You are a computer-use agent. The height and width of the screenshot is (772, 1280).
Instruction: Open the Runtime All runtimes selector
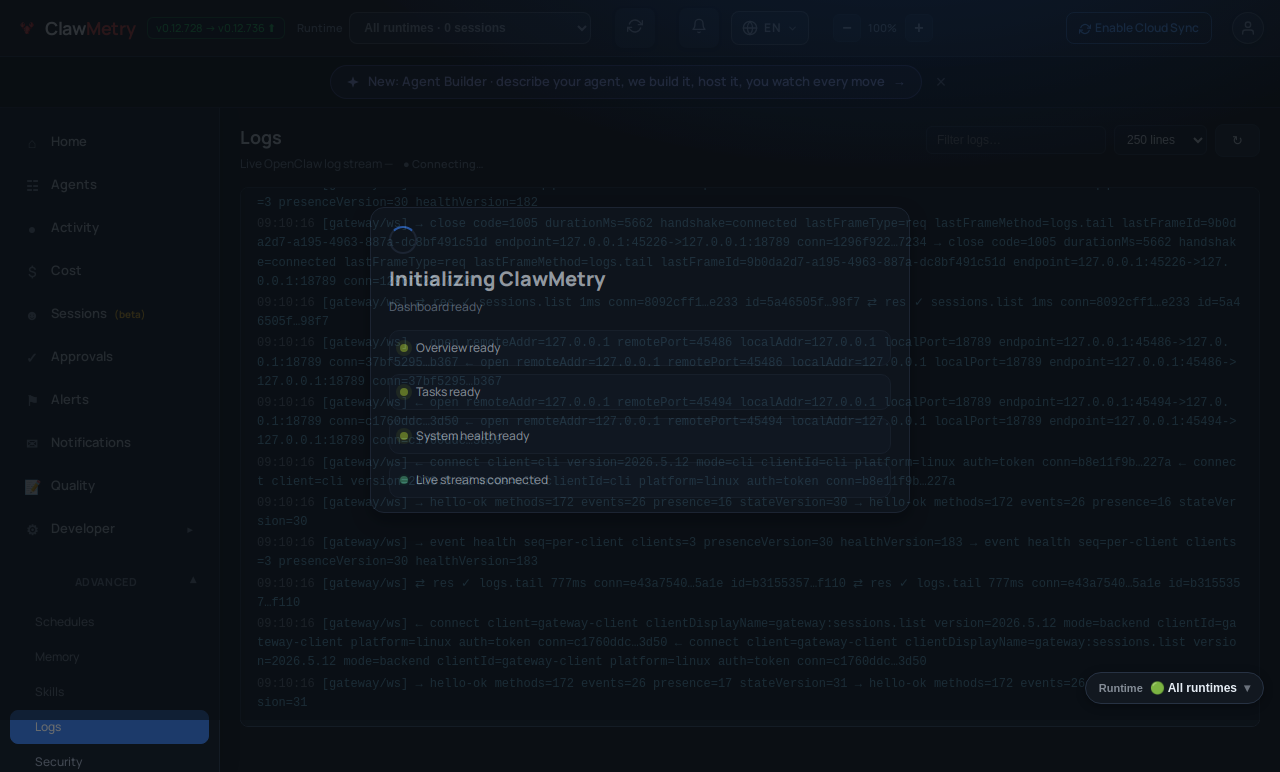click(1174, 688)
